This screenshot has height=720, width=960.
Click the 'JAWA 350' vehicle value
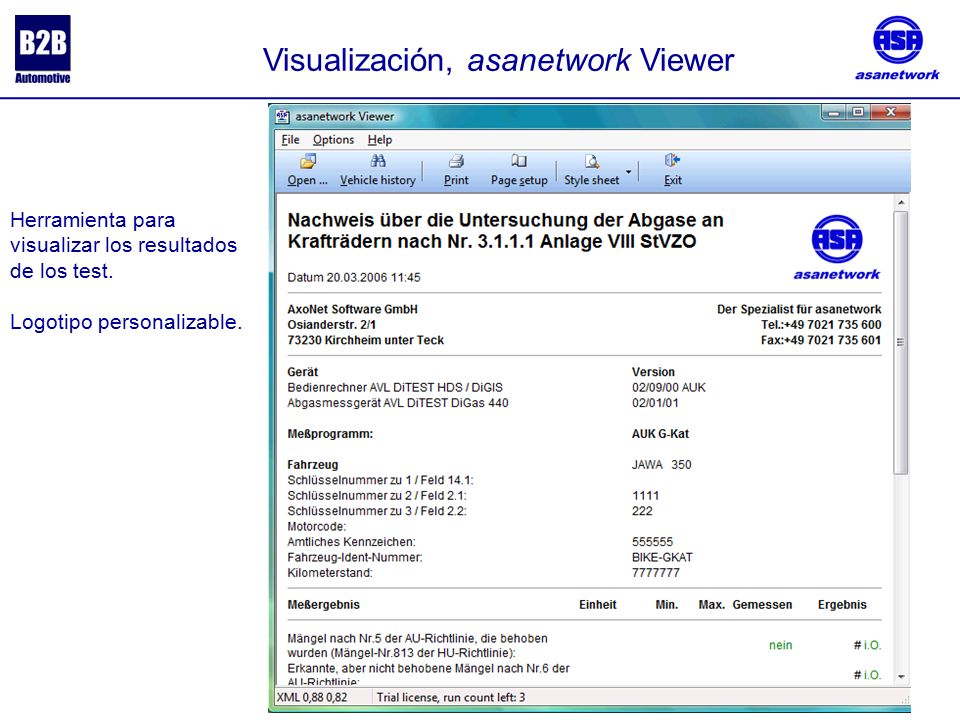coord(661,465)
